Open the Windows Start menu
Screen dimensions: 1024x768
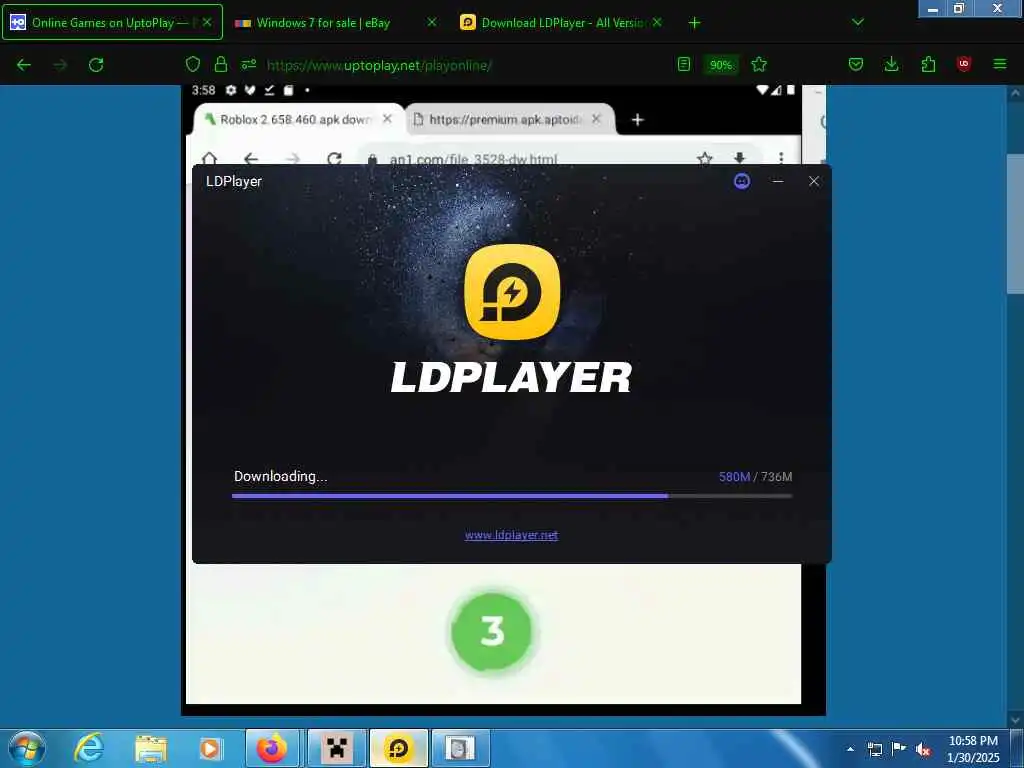click(x=26, y=748)
